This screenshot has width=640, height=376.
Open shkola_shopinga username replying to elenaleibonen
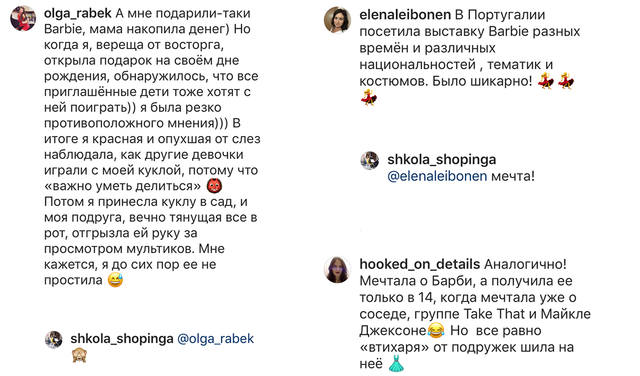[442, 160]
